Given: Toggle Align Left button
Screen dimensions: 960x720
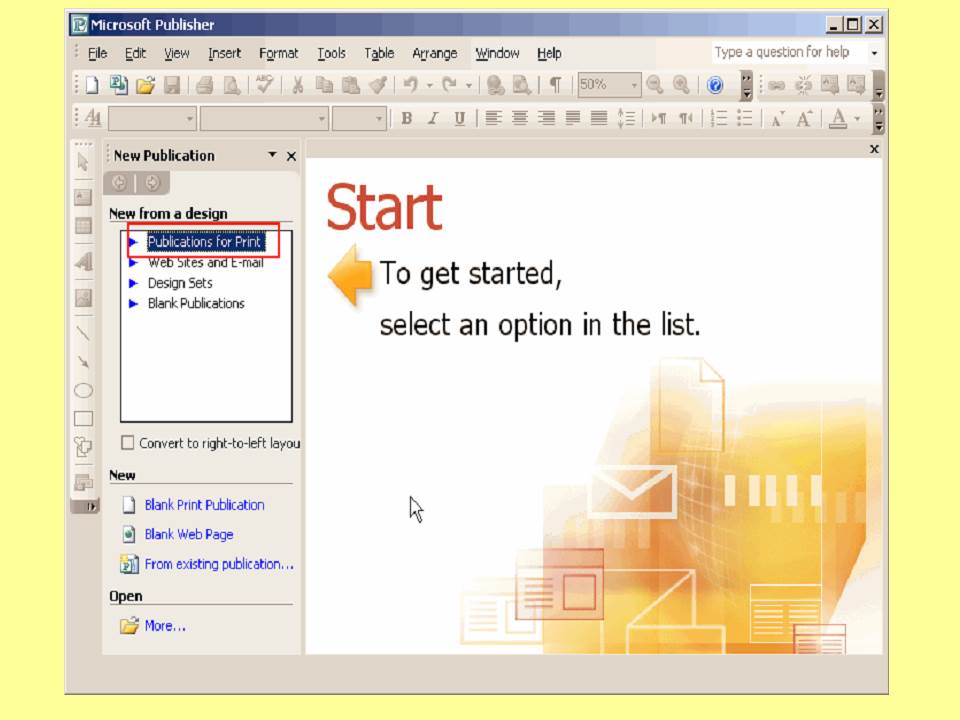Looking at the screenshot, I should 493,118.
